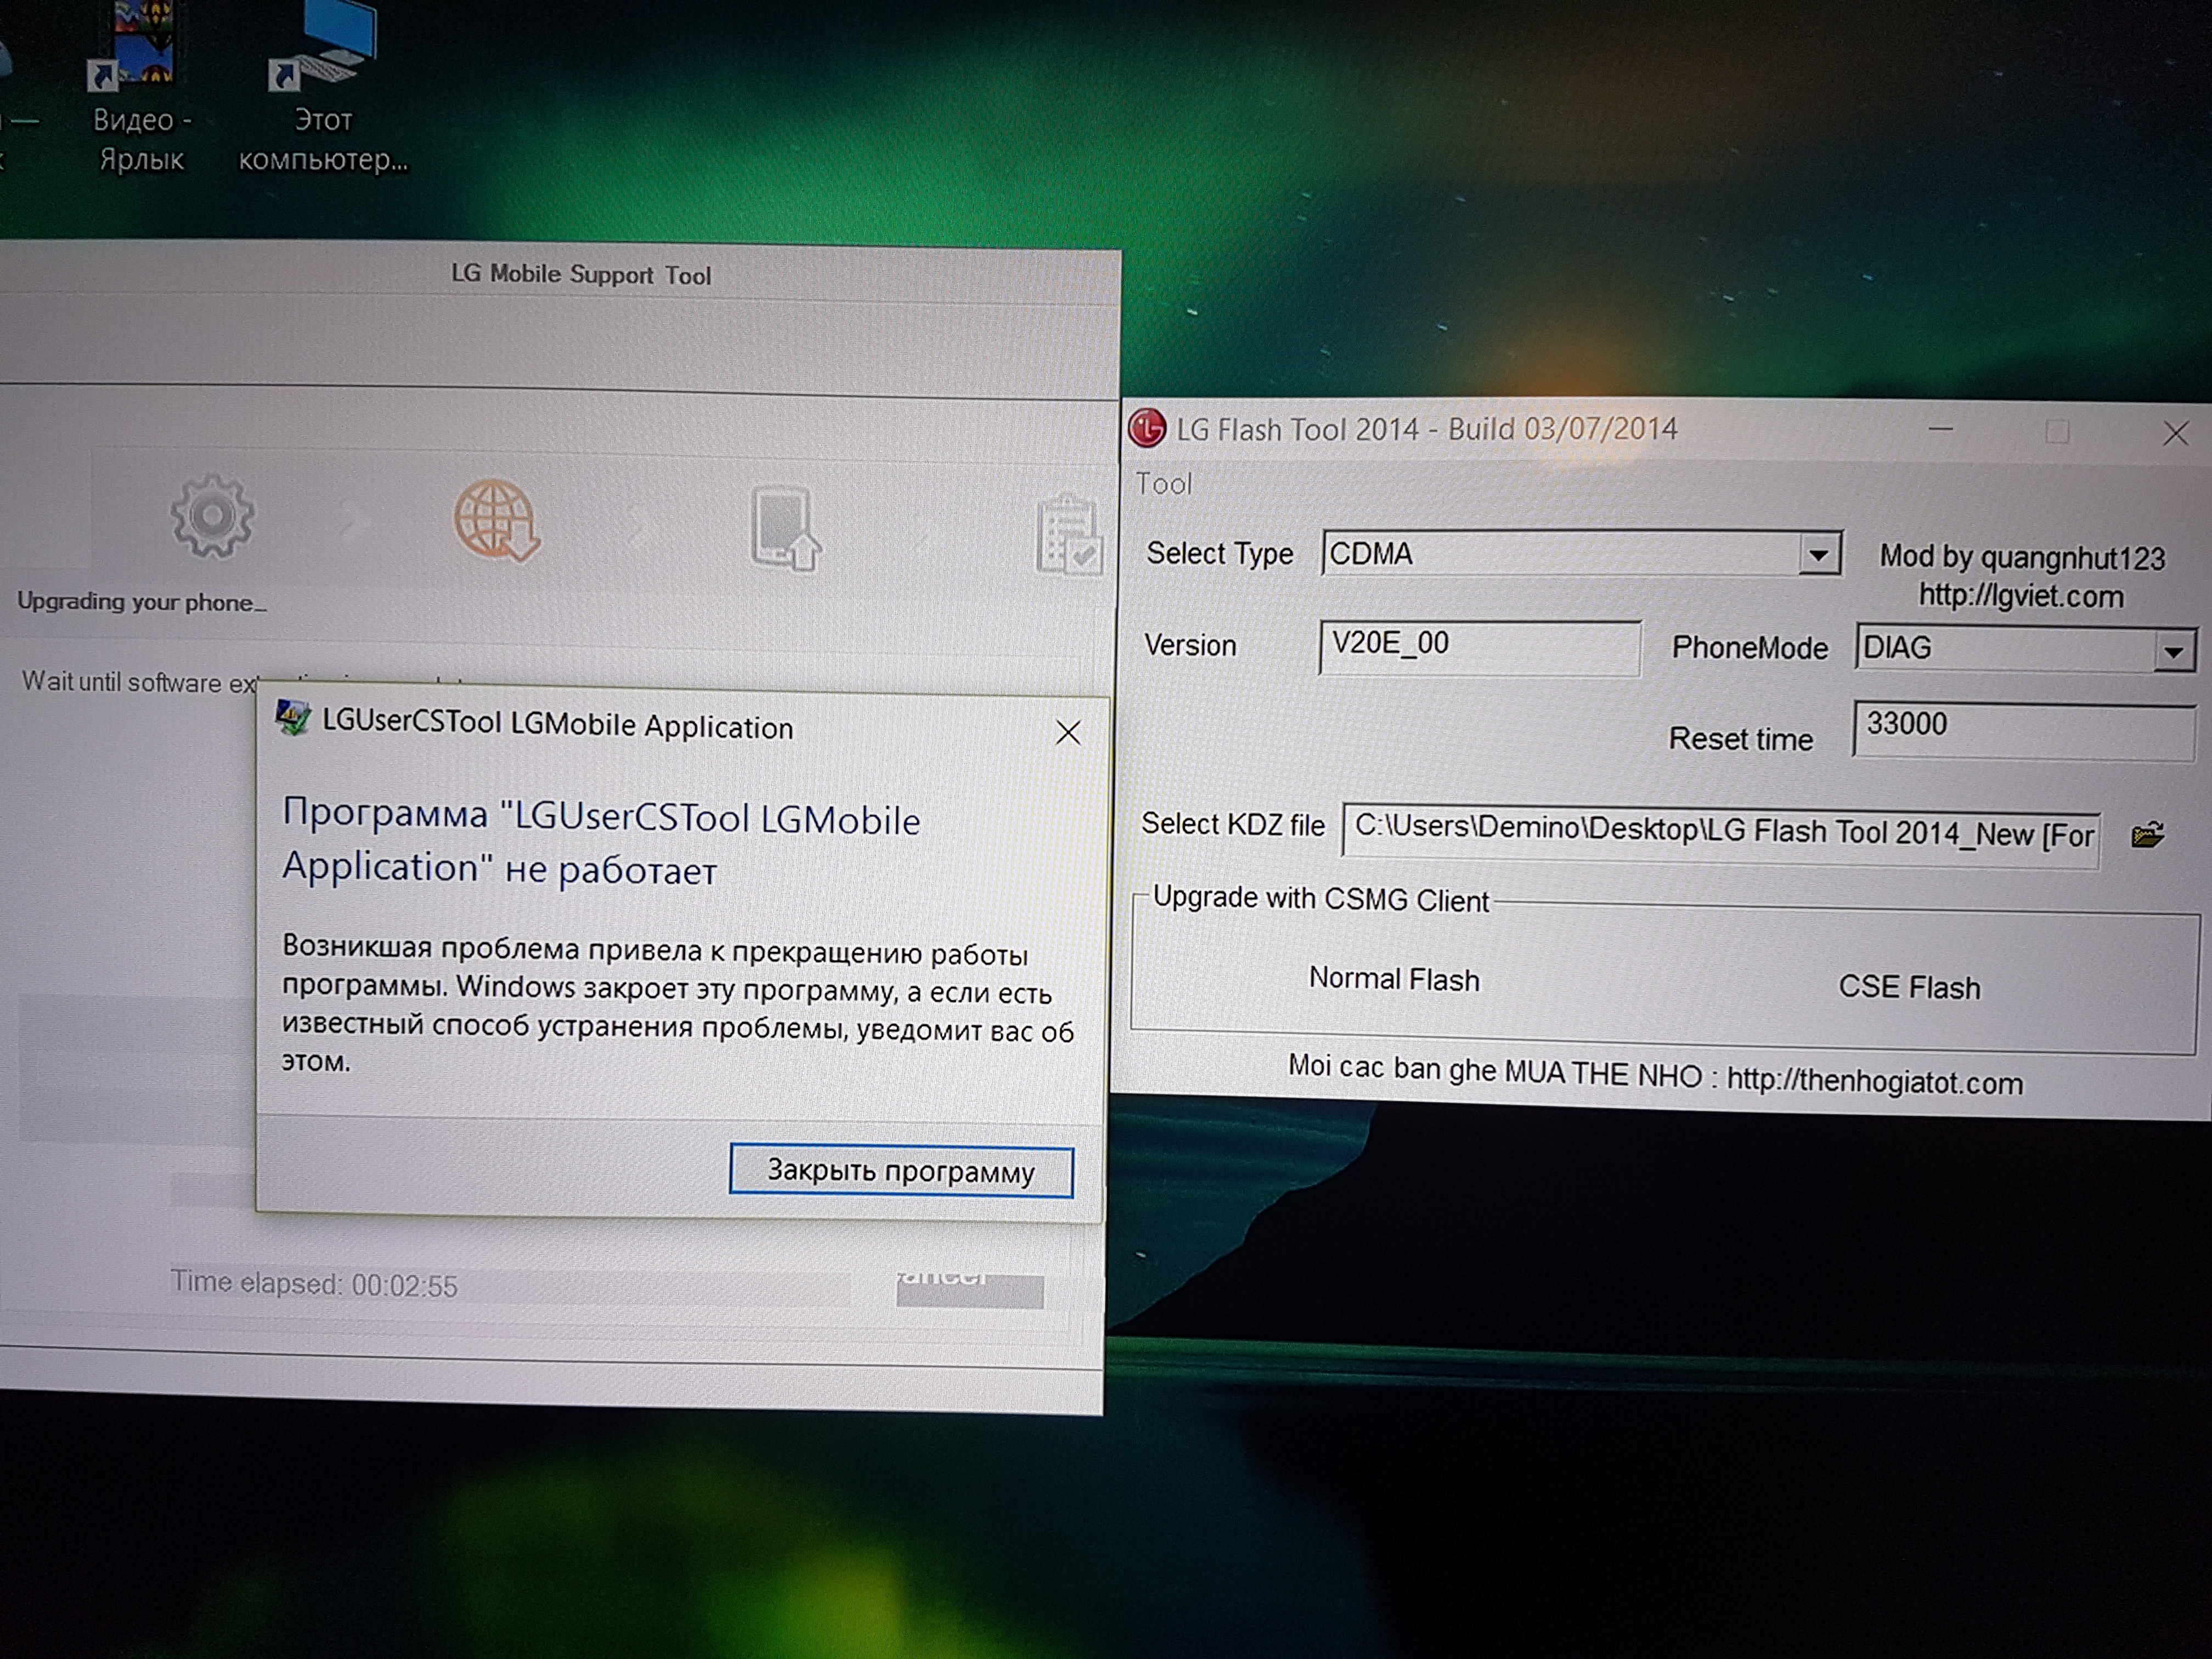The image size is (2212, 1659).
Task: Click the Version field showing V20E_00
Action: coord(1478,645)
